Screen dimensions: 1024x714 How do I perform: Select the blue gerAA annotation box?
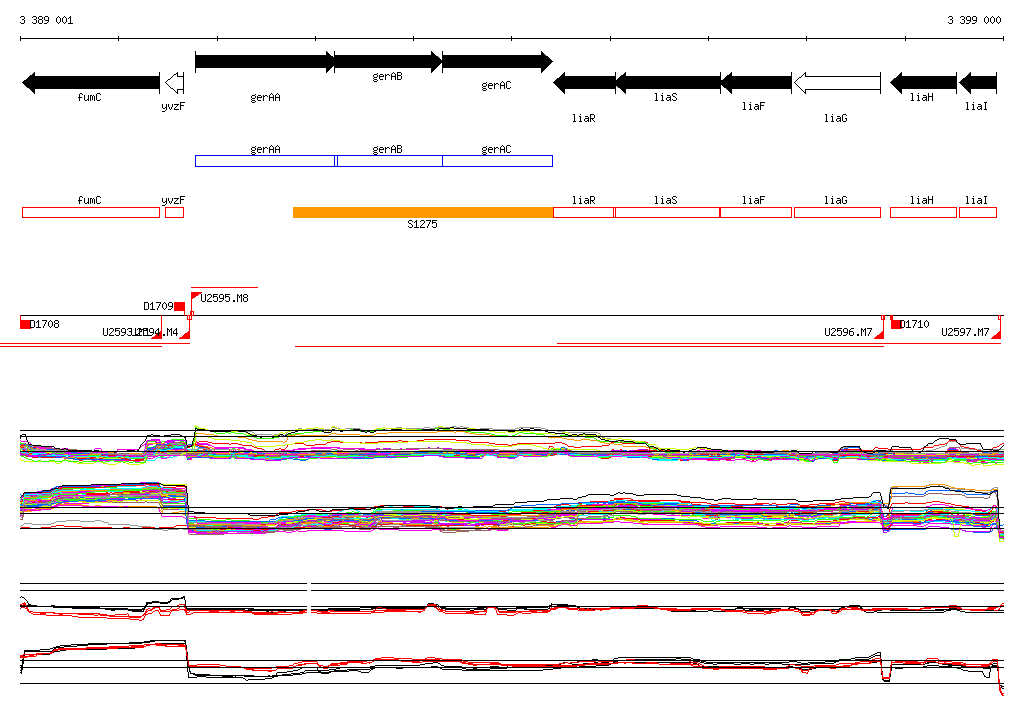[265, 161]
